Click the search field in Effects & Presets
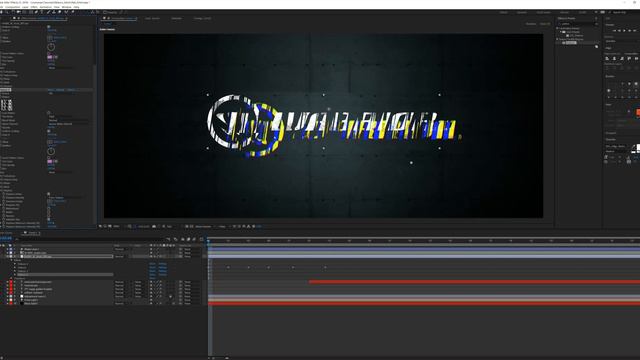 coord(578,24)
